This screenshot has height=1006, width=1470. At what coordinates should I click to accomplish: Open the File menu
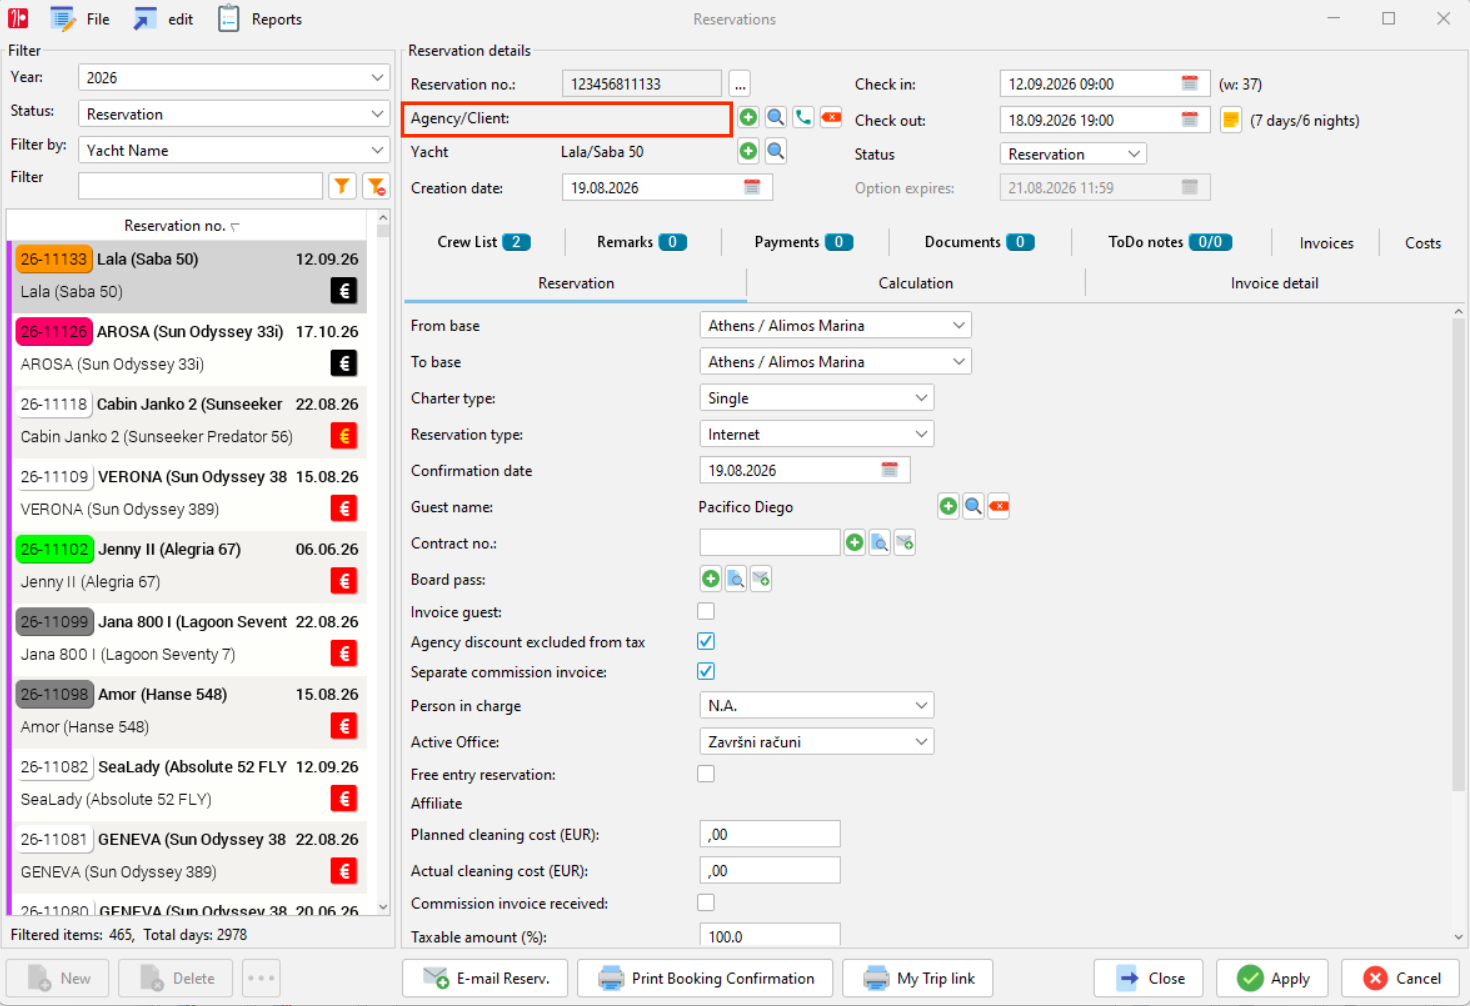point(80,19)
